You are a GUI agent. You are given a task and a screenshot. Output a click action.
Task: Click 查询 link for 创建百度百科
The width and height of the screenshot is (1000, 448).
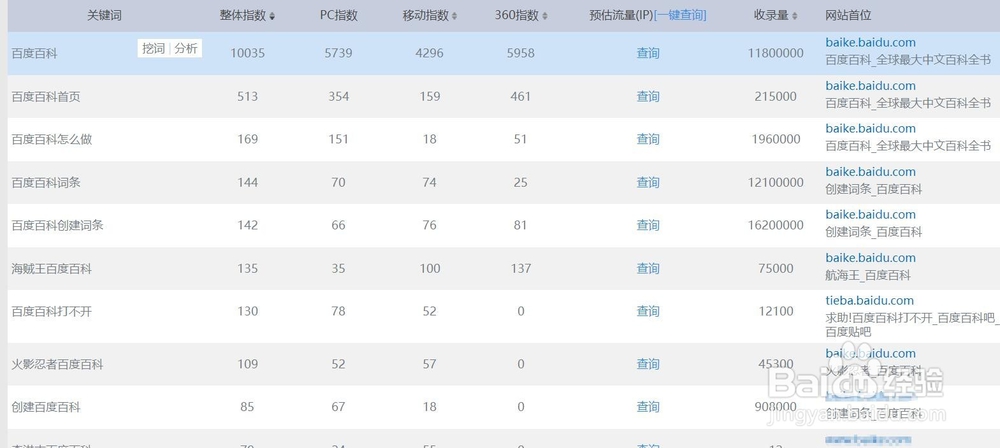point(648,407)
